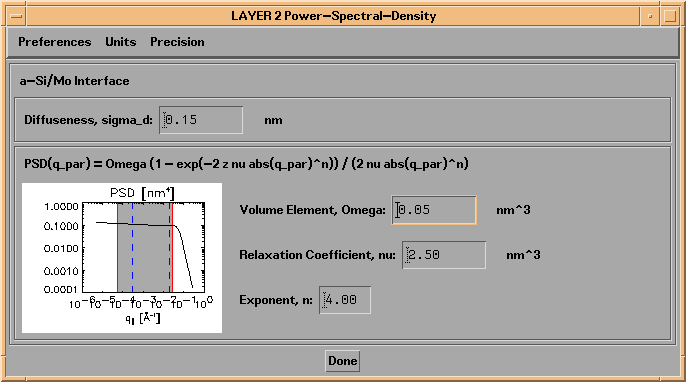Screen dimensions: 686x382
Task: Click the PSD [nm⁴] plot title
Action: tap(142, 193)
